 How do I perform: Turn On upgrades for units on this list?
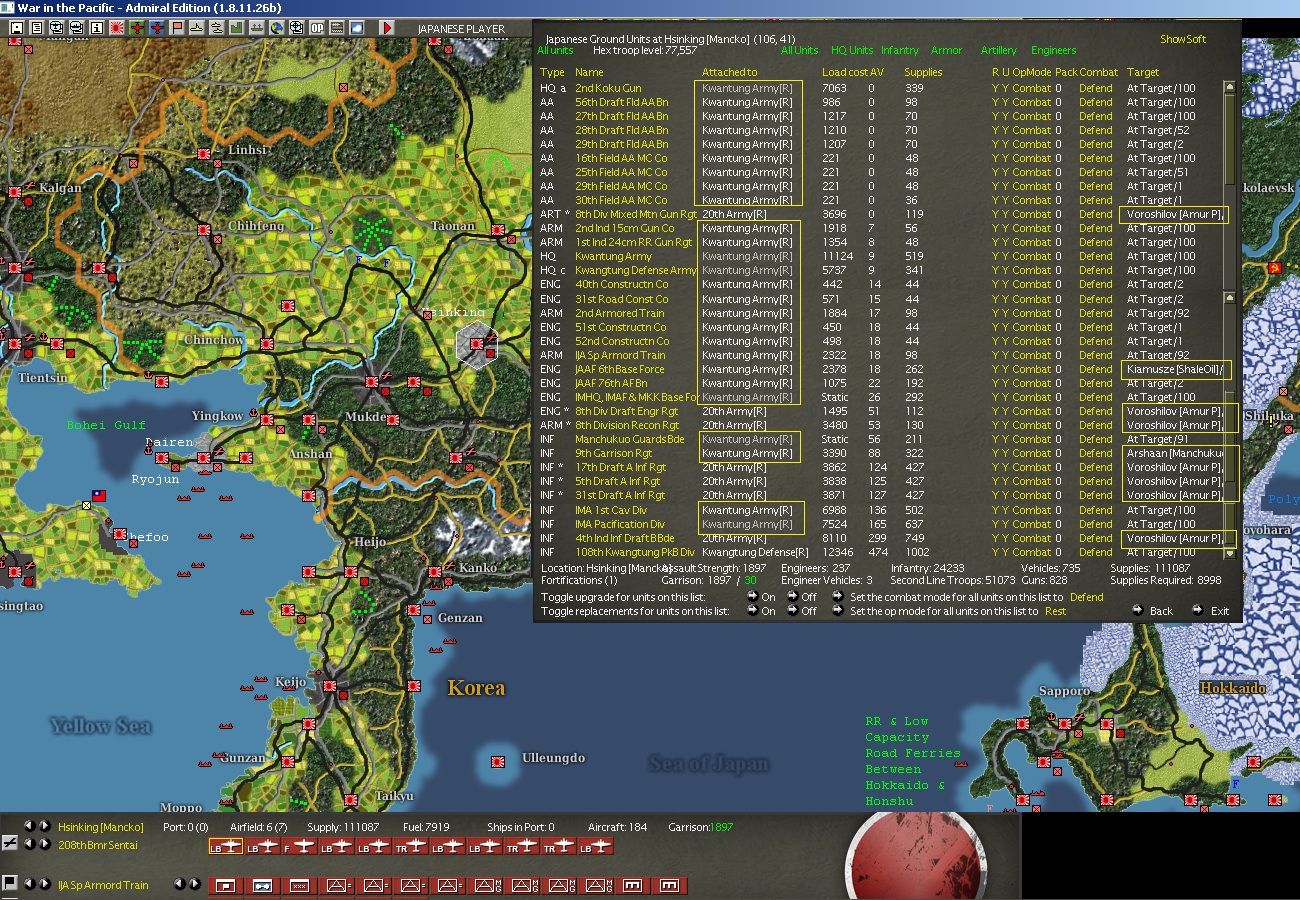751,597
